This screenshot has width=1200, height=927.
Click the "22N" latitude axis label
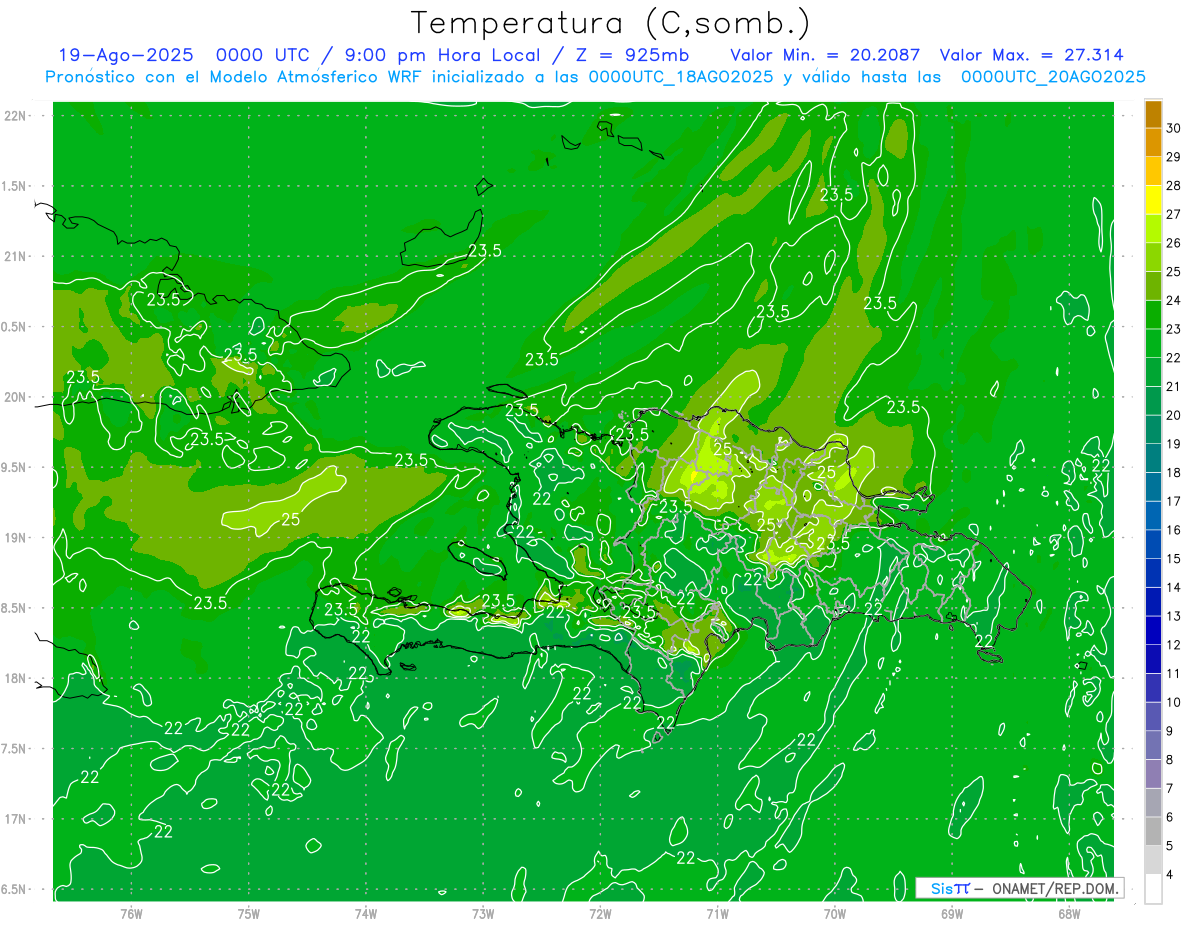coord(16,116)
